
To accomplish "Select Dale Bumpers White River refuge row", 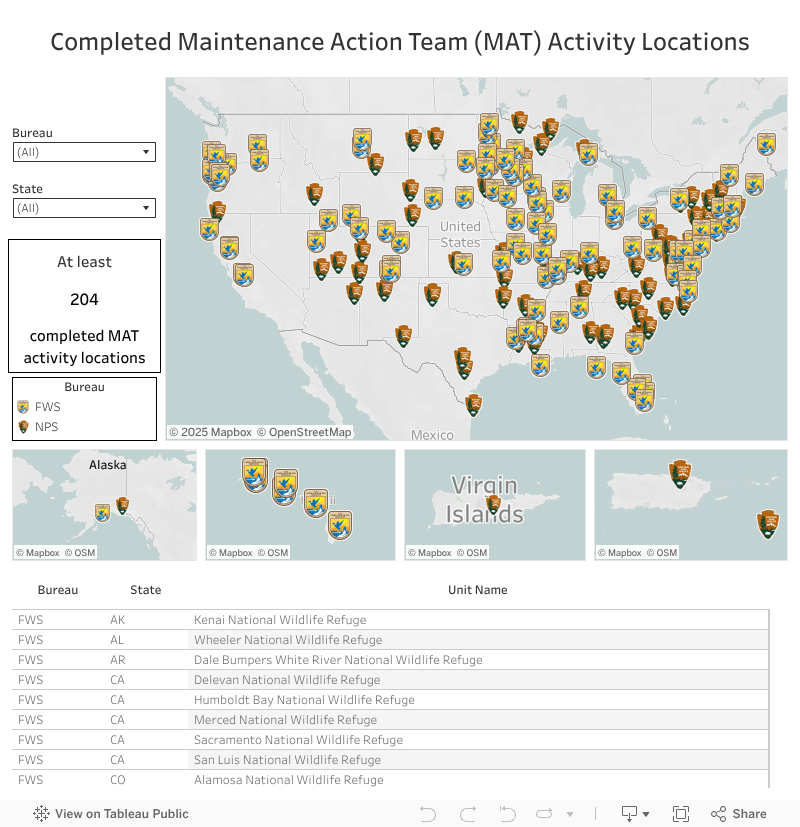I will pyautogui.click(x=390, y=660).
